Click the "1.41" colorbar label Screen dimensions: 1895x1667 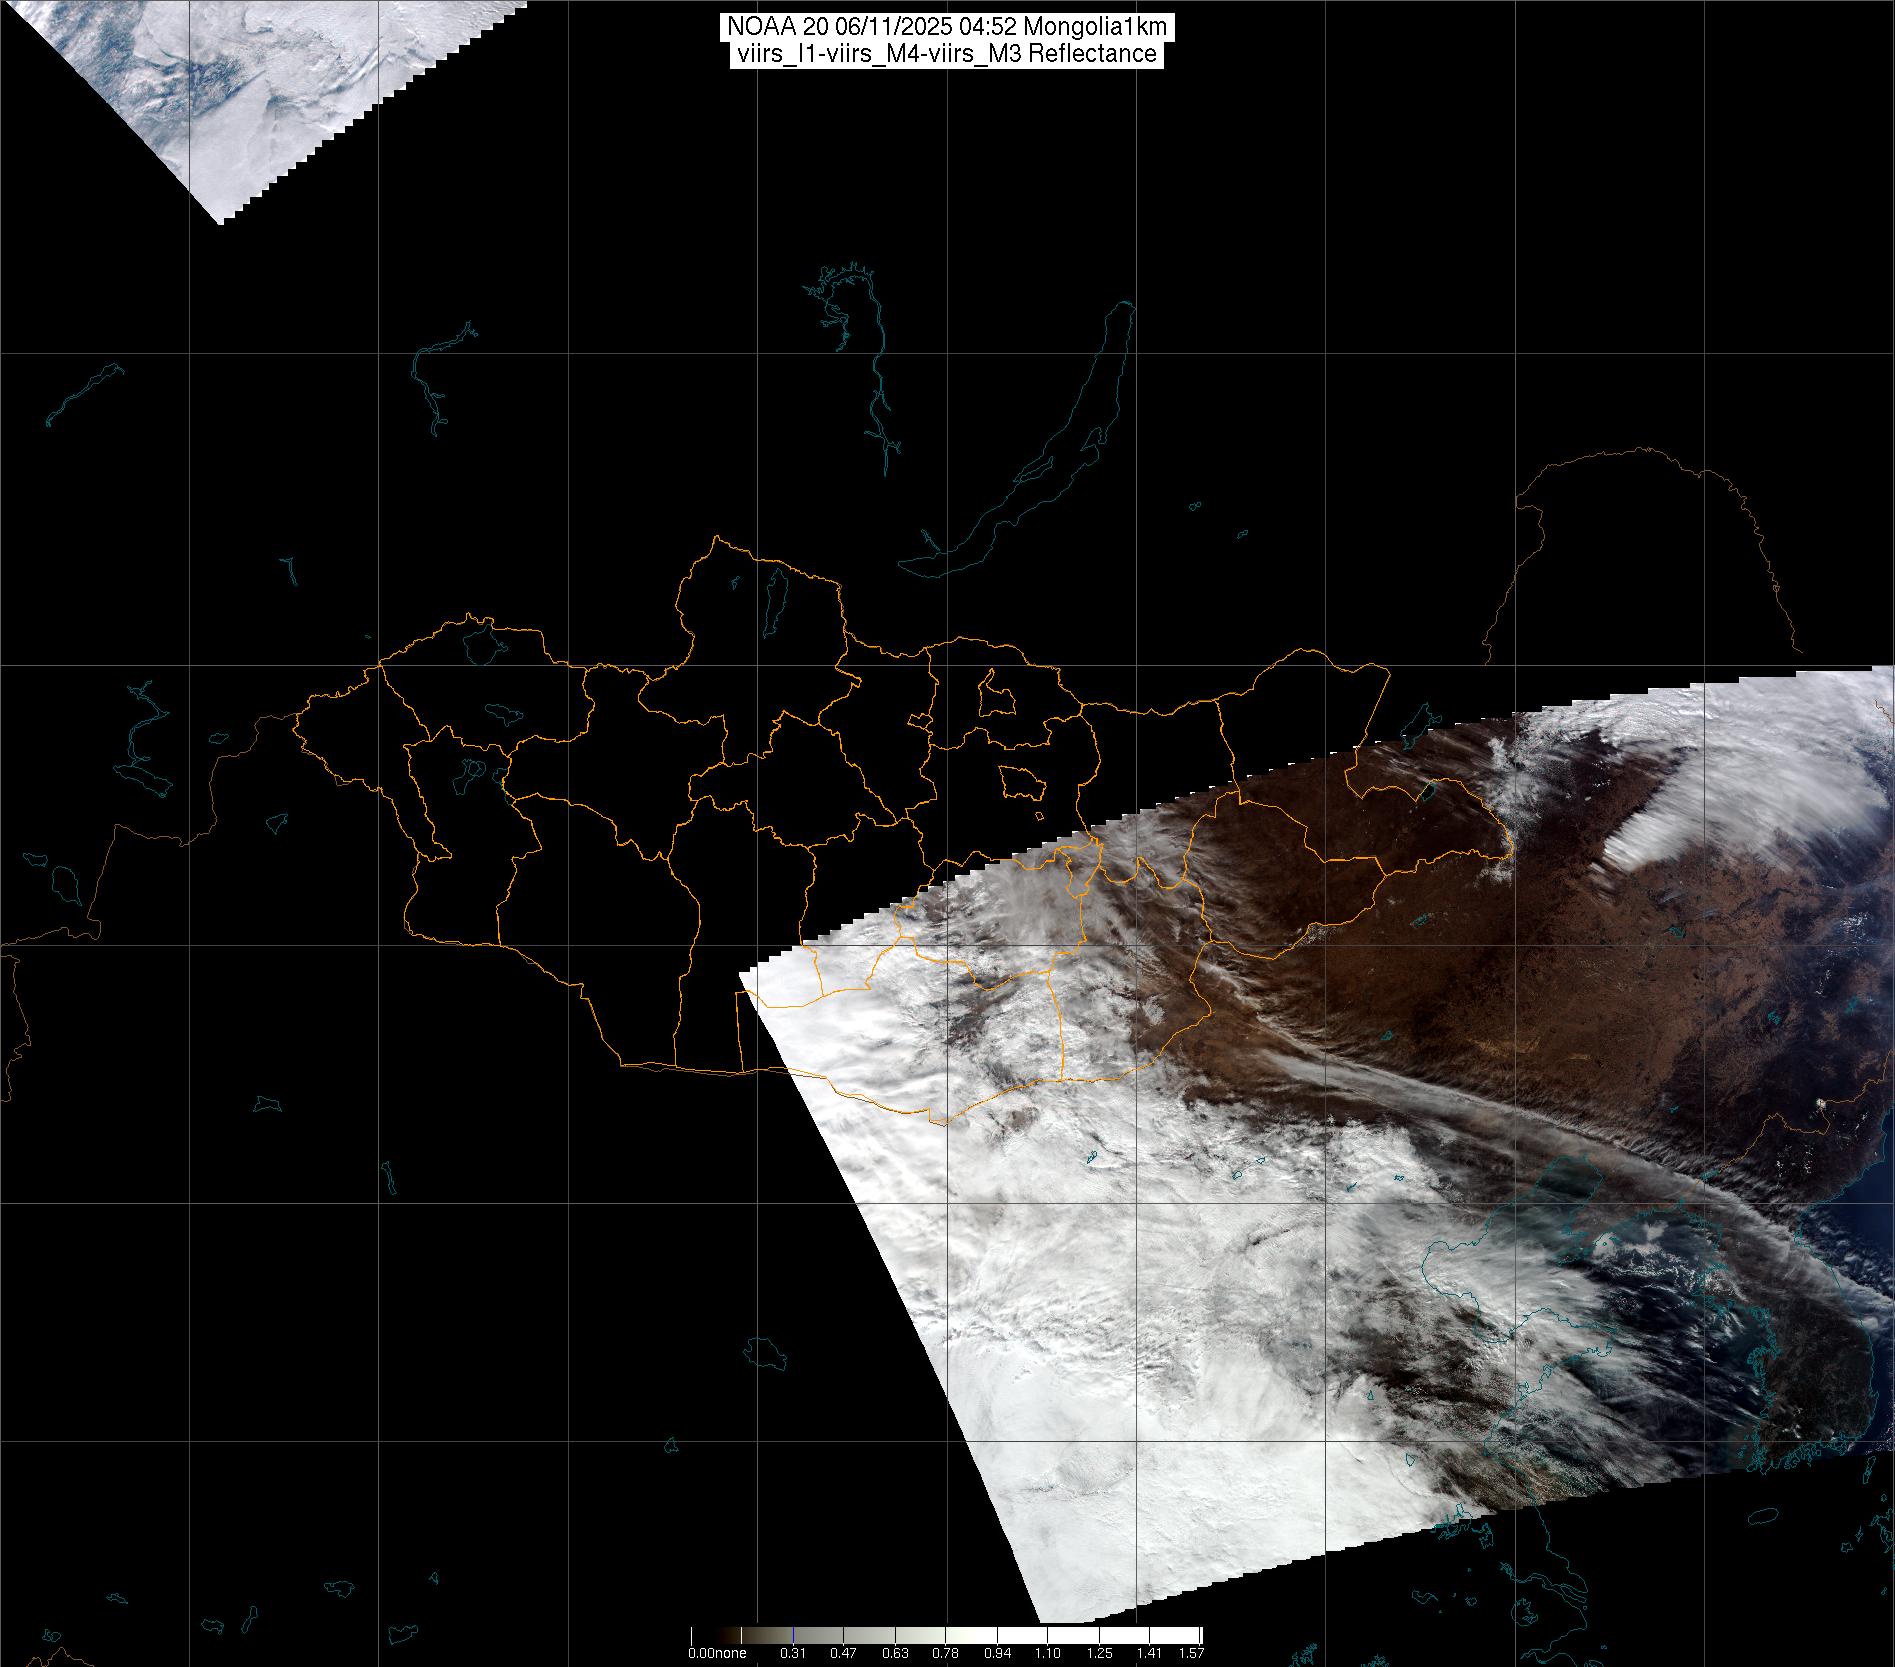[1150, 1653]
